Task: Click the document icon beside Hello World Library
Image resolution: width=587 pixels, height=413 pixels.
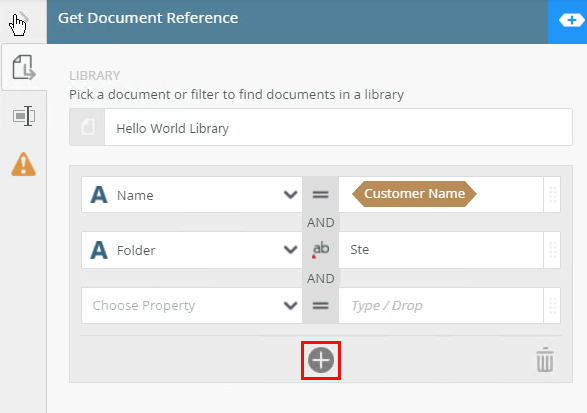Action: pyautogui.click(x=87, y=127)
